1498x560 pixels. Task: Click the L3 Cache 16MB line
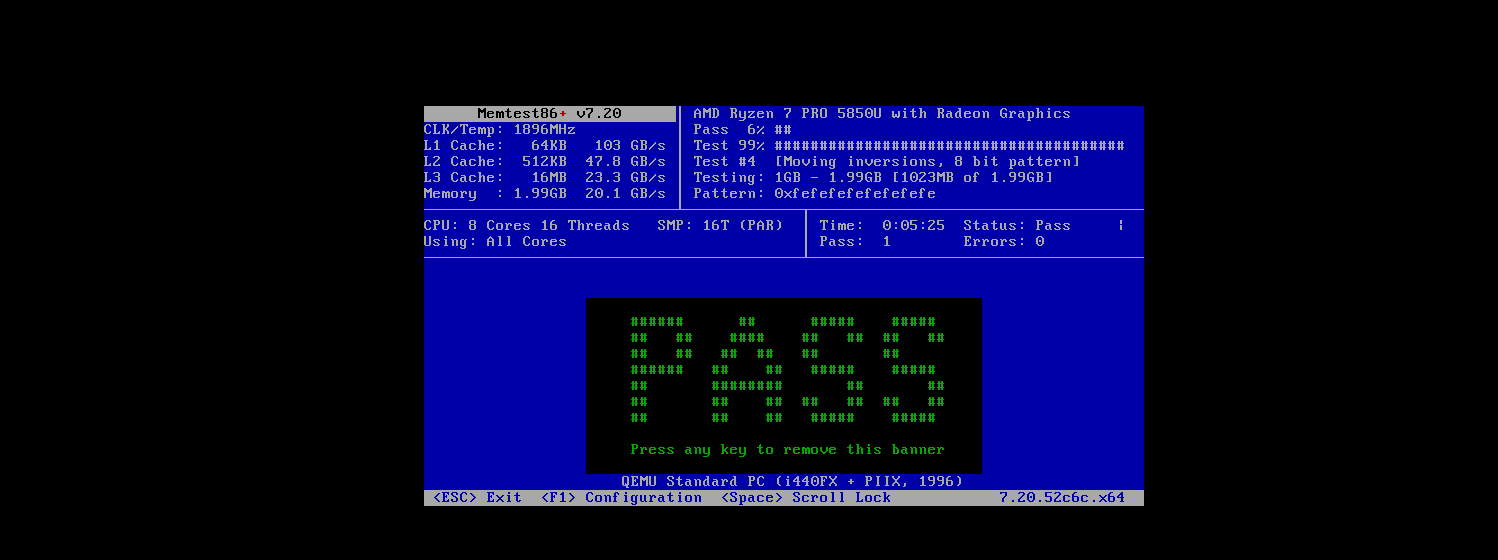pyautogui.click(x=544, y=178)
